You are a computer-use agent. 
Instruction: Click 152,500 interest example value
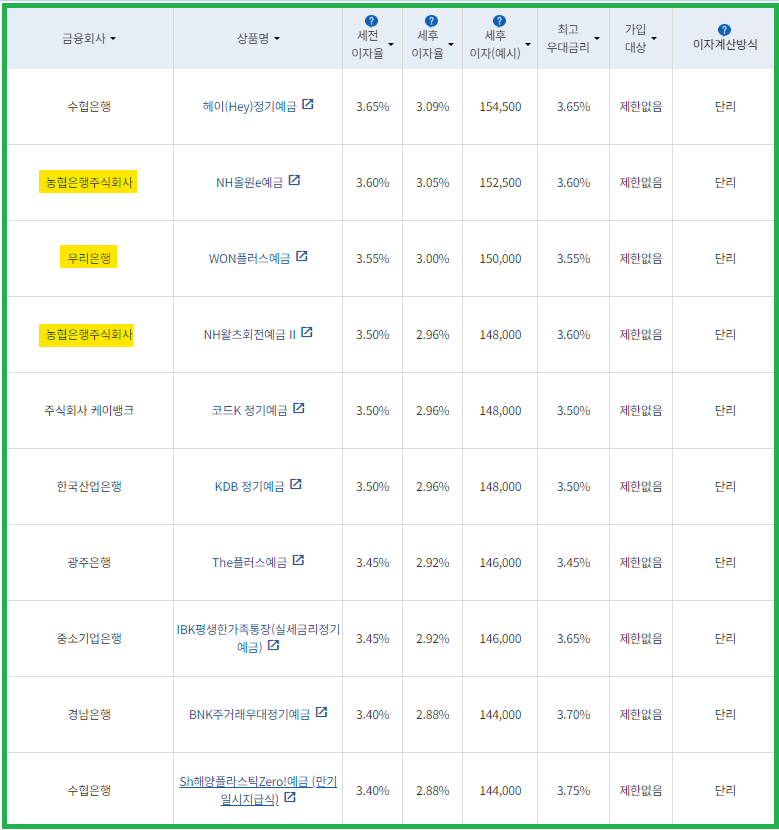coord(500,183)
